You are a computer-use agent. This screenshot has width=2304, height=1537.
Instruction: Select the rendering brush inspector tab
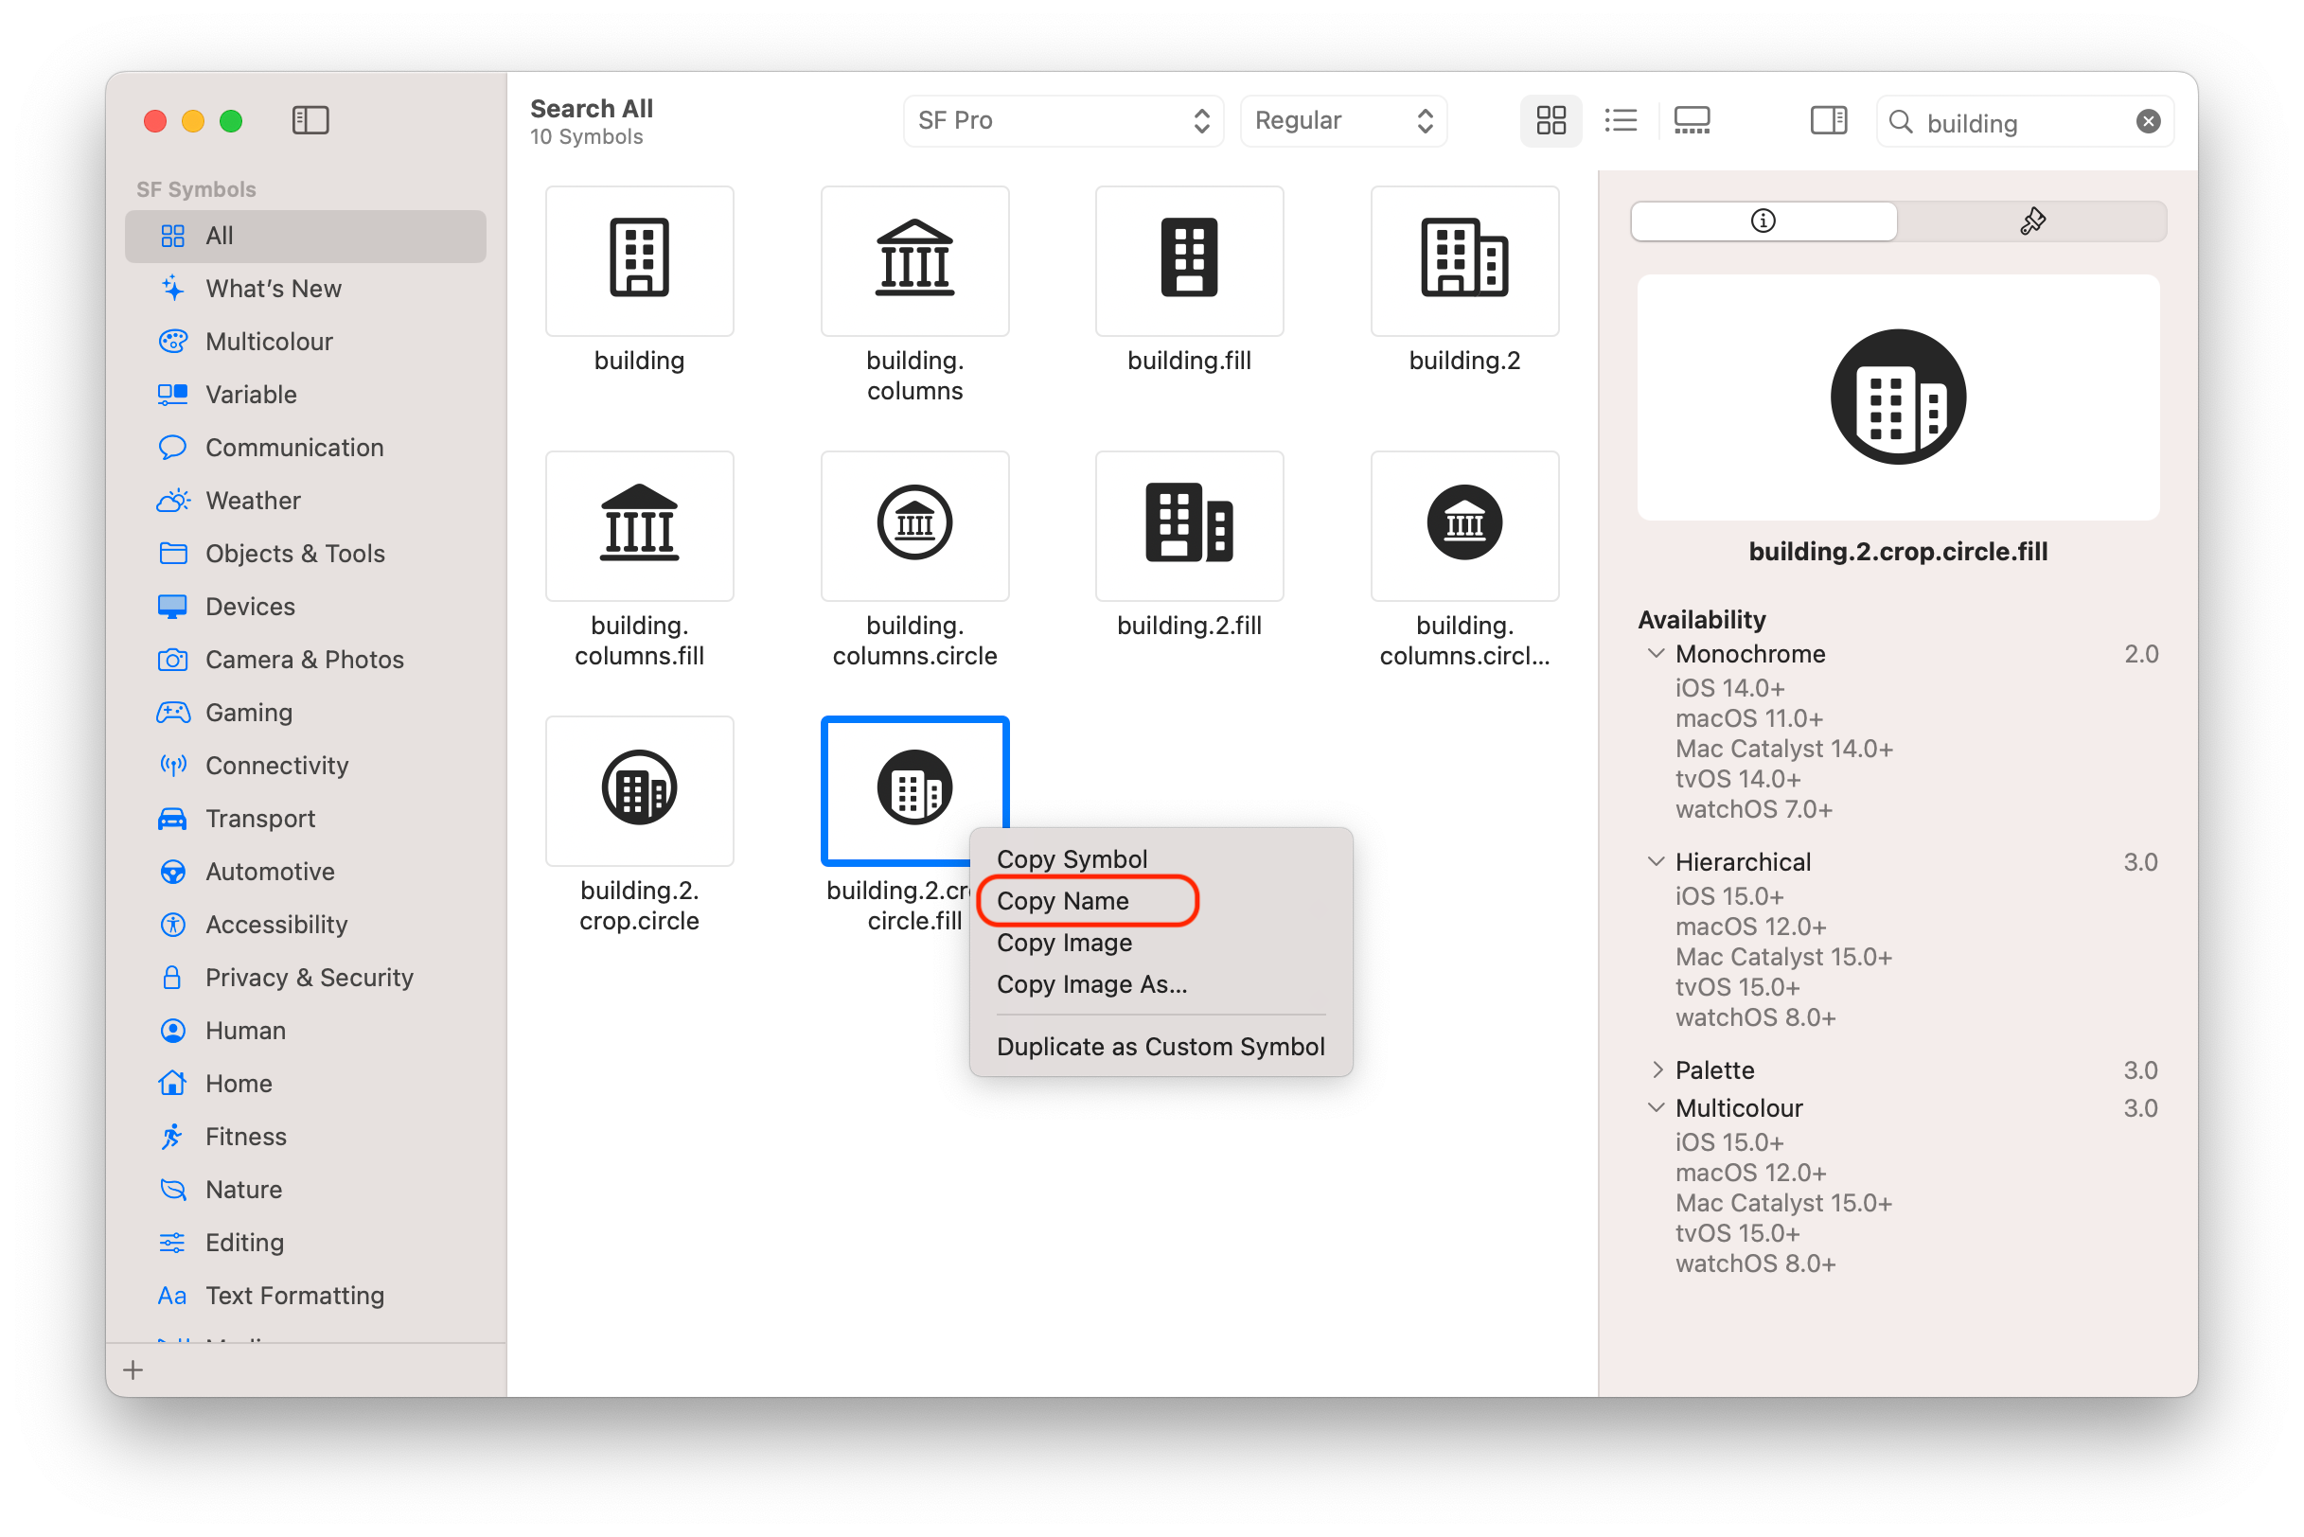2032,221
